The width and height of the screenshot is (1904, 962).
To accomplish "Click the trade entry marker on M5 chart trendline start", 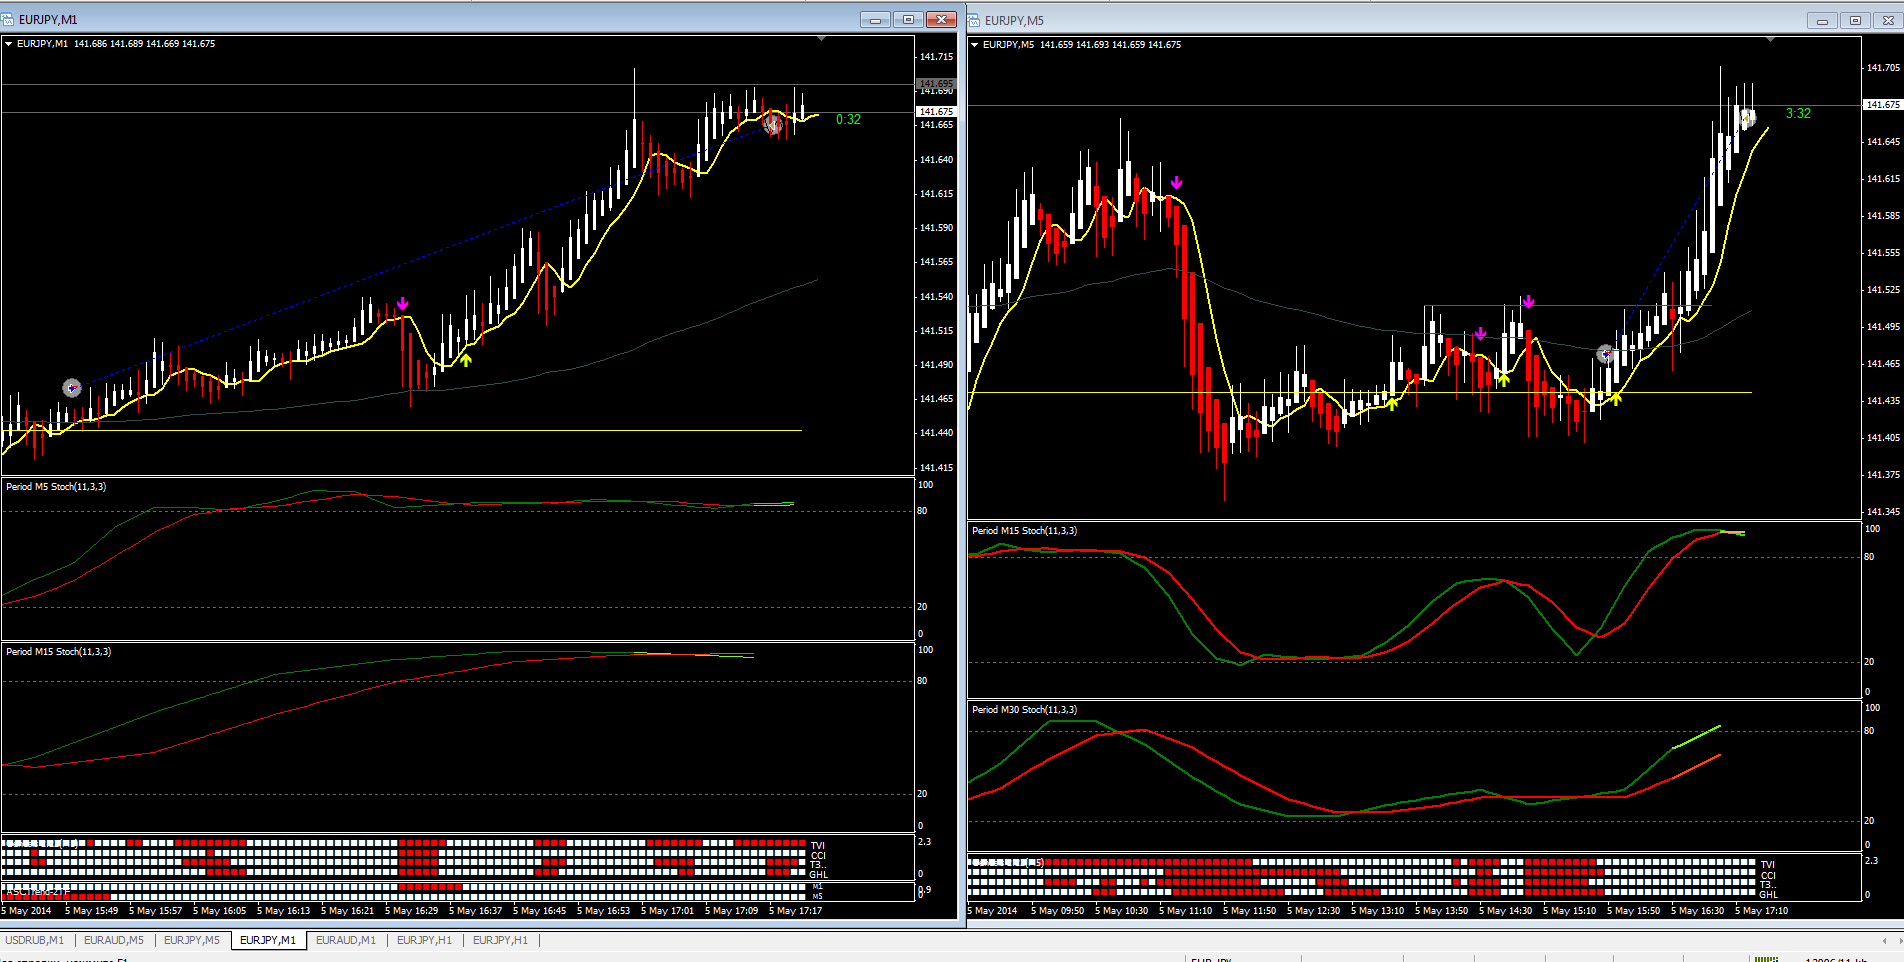I will point(1606,354).
